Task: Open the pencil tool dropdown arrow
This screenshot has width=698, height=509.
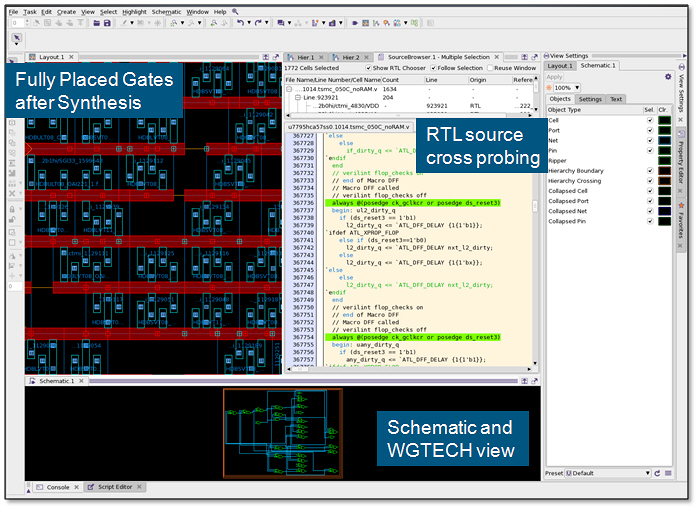Action: tap(132, 23)
